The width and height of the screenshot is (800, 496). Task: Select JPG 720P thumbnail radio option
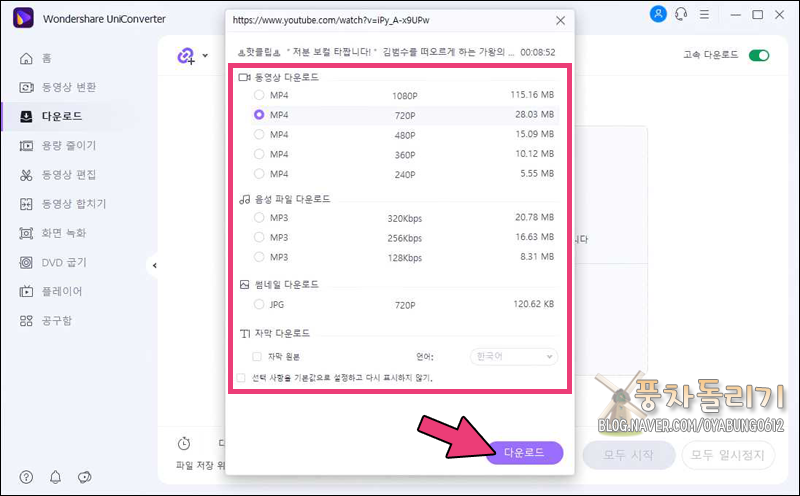259,304
